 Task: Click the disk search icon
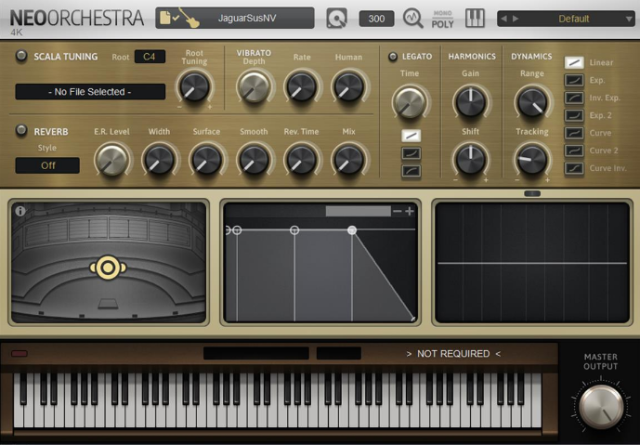point(336,18)
